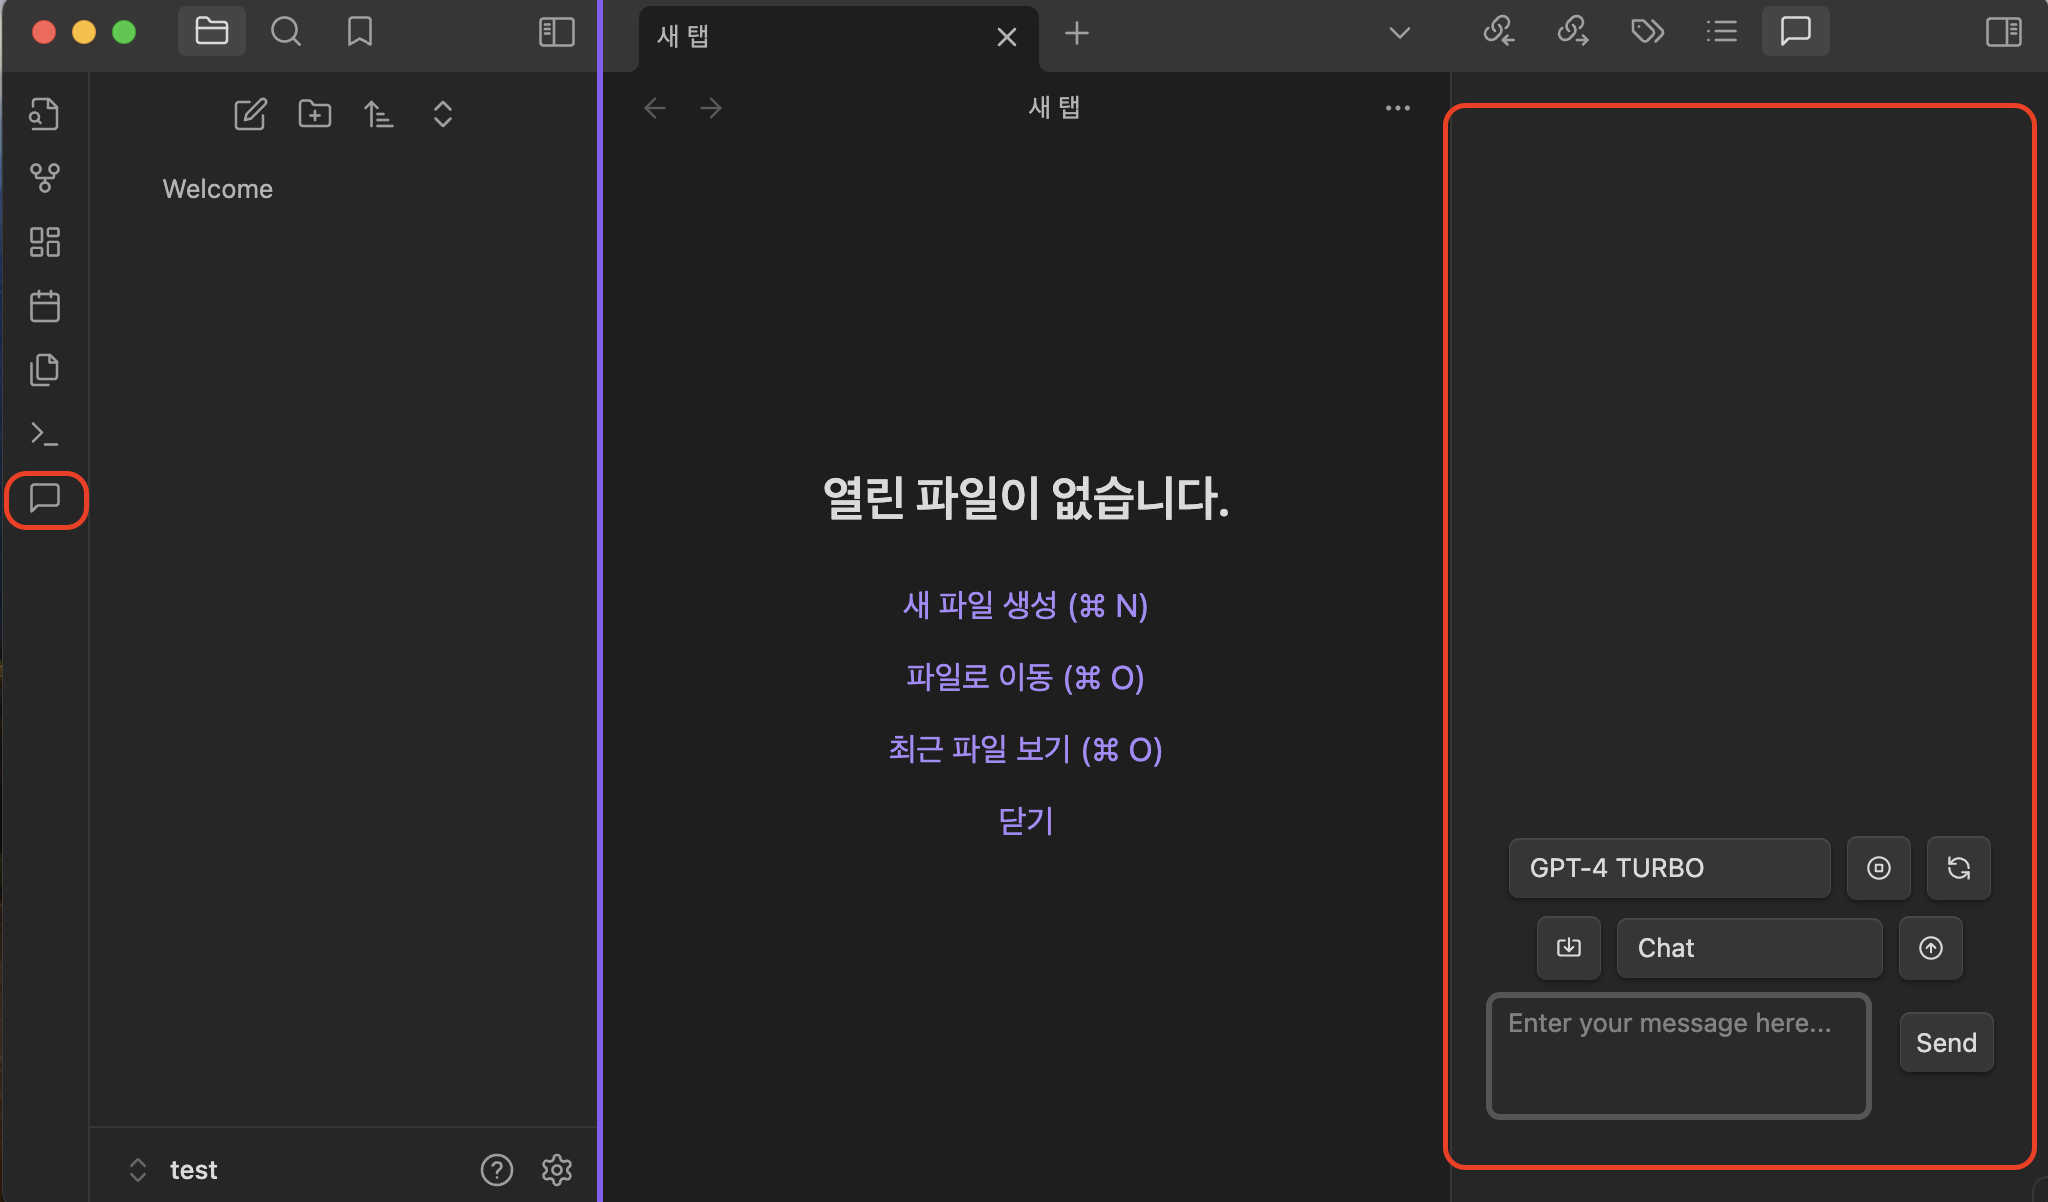Expand the tab list chevron
This screenshot has width=2048, height=1202.
click(1399, 33)
